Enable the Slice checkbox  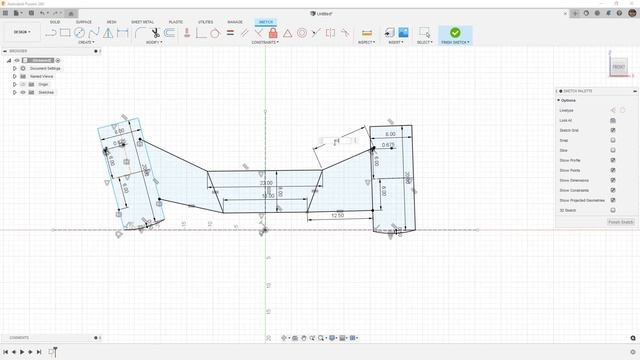tap(613, 150)
